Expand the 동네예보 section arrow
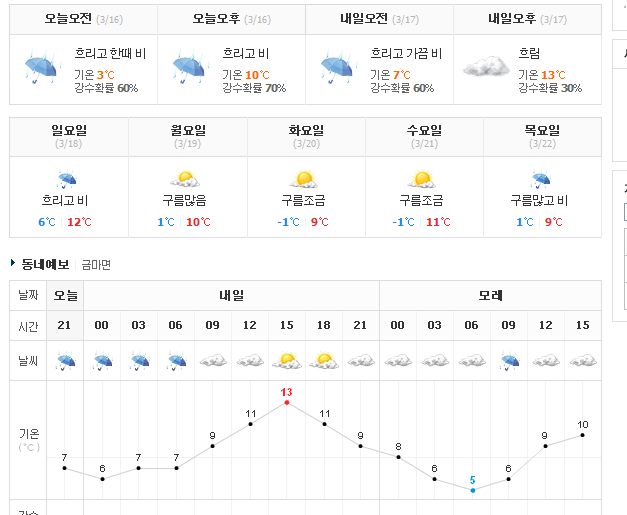This screenshot has width=627, height=515. point(13,263)
